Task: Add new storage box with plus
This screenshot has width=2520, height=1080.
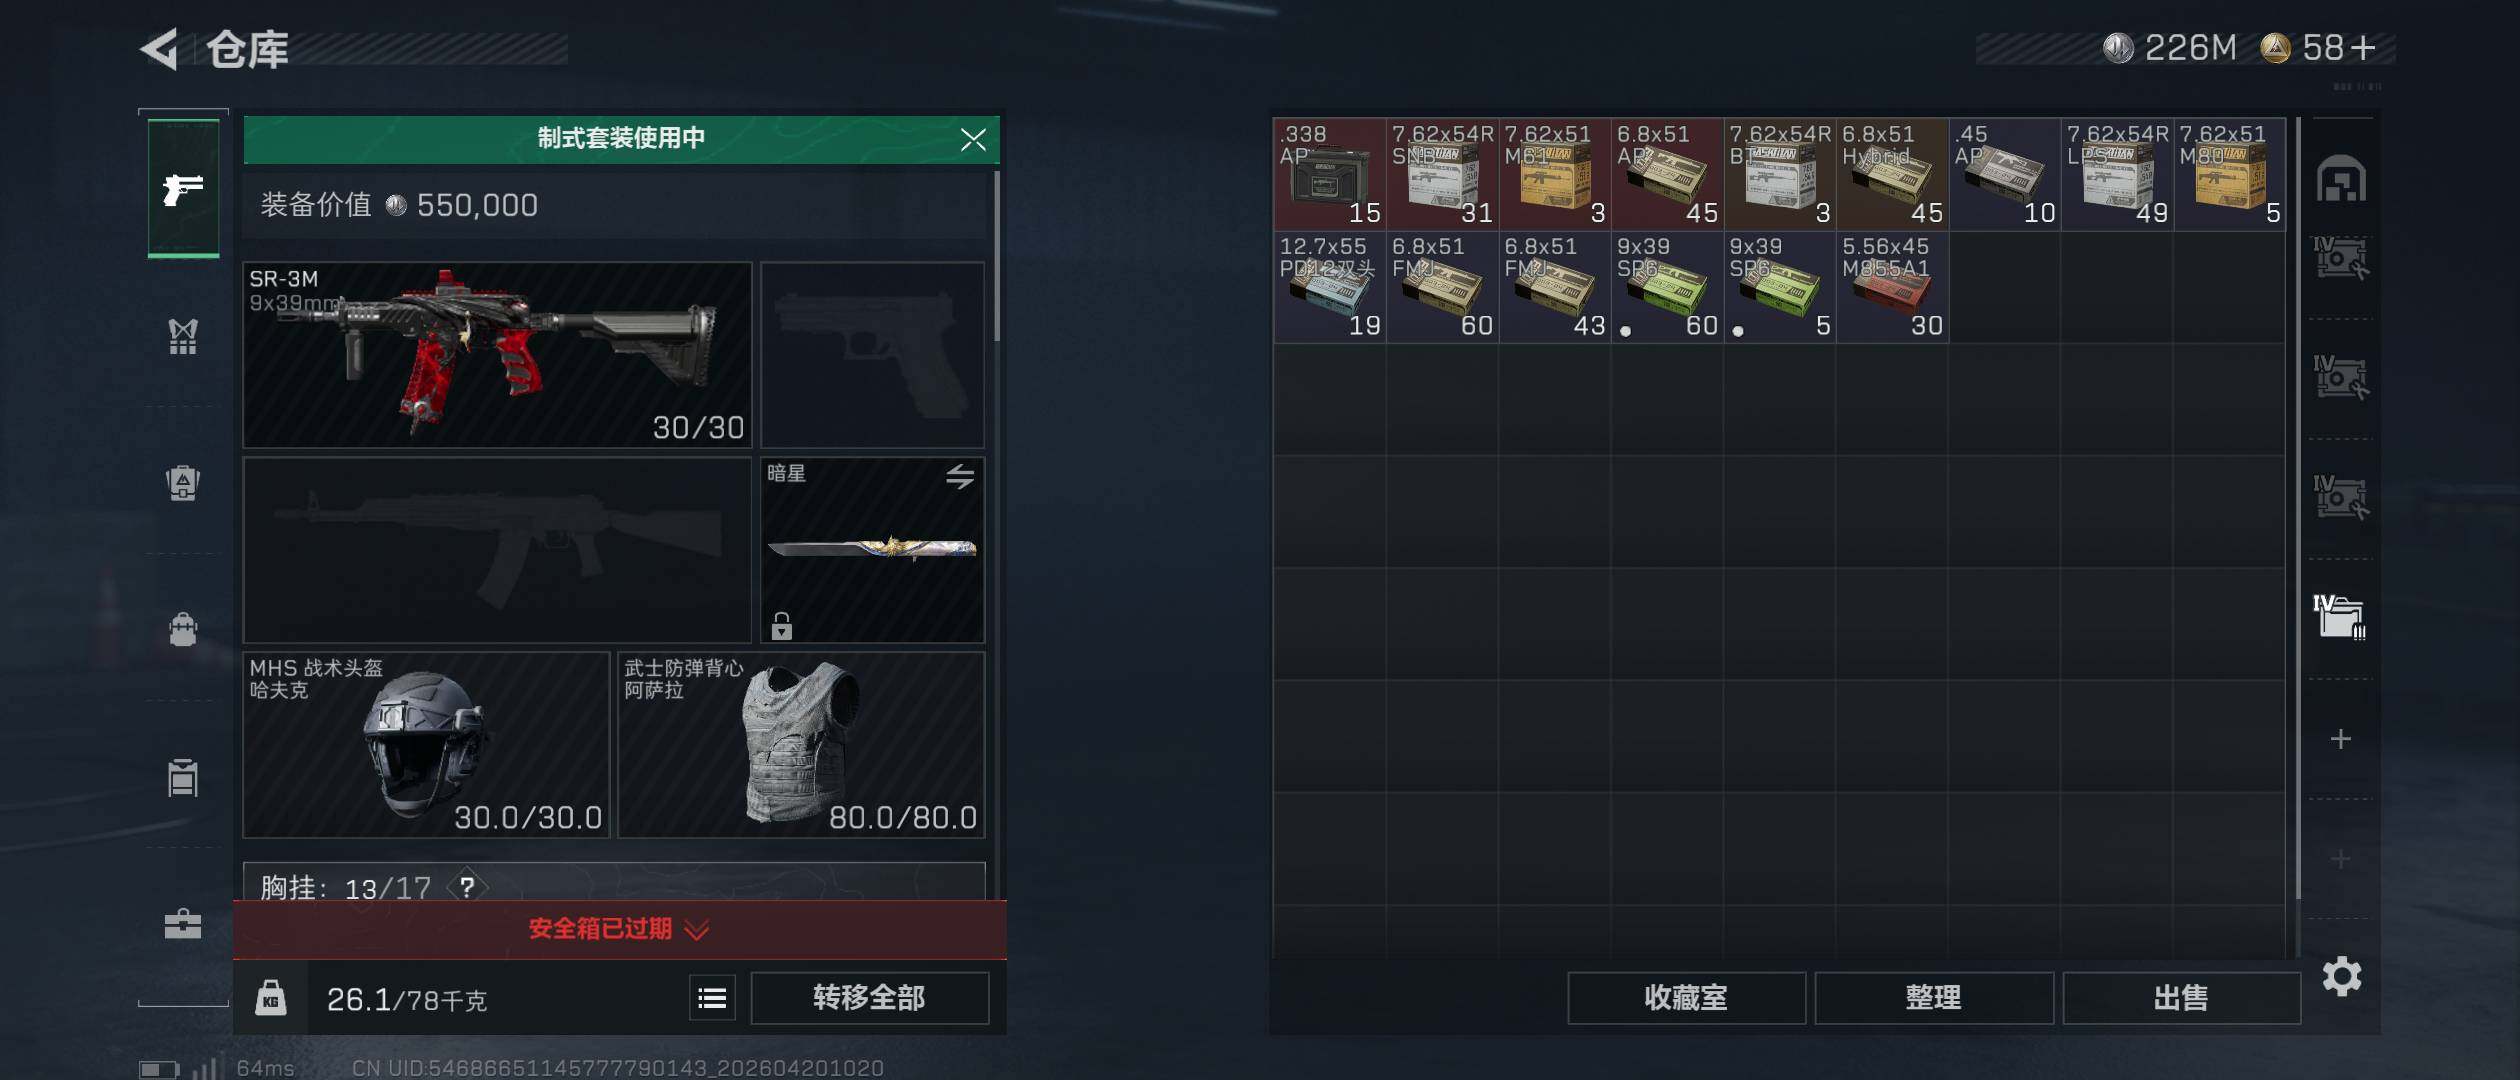Action: [2340, 739]
